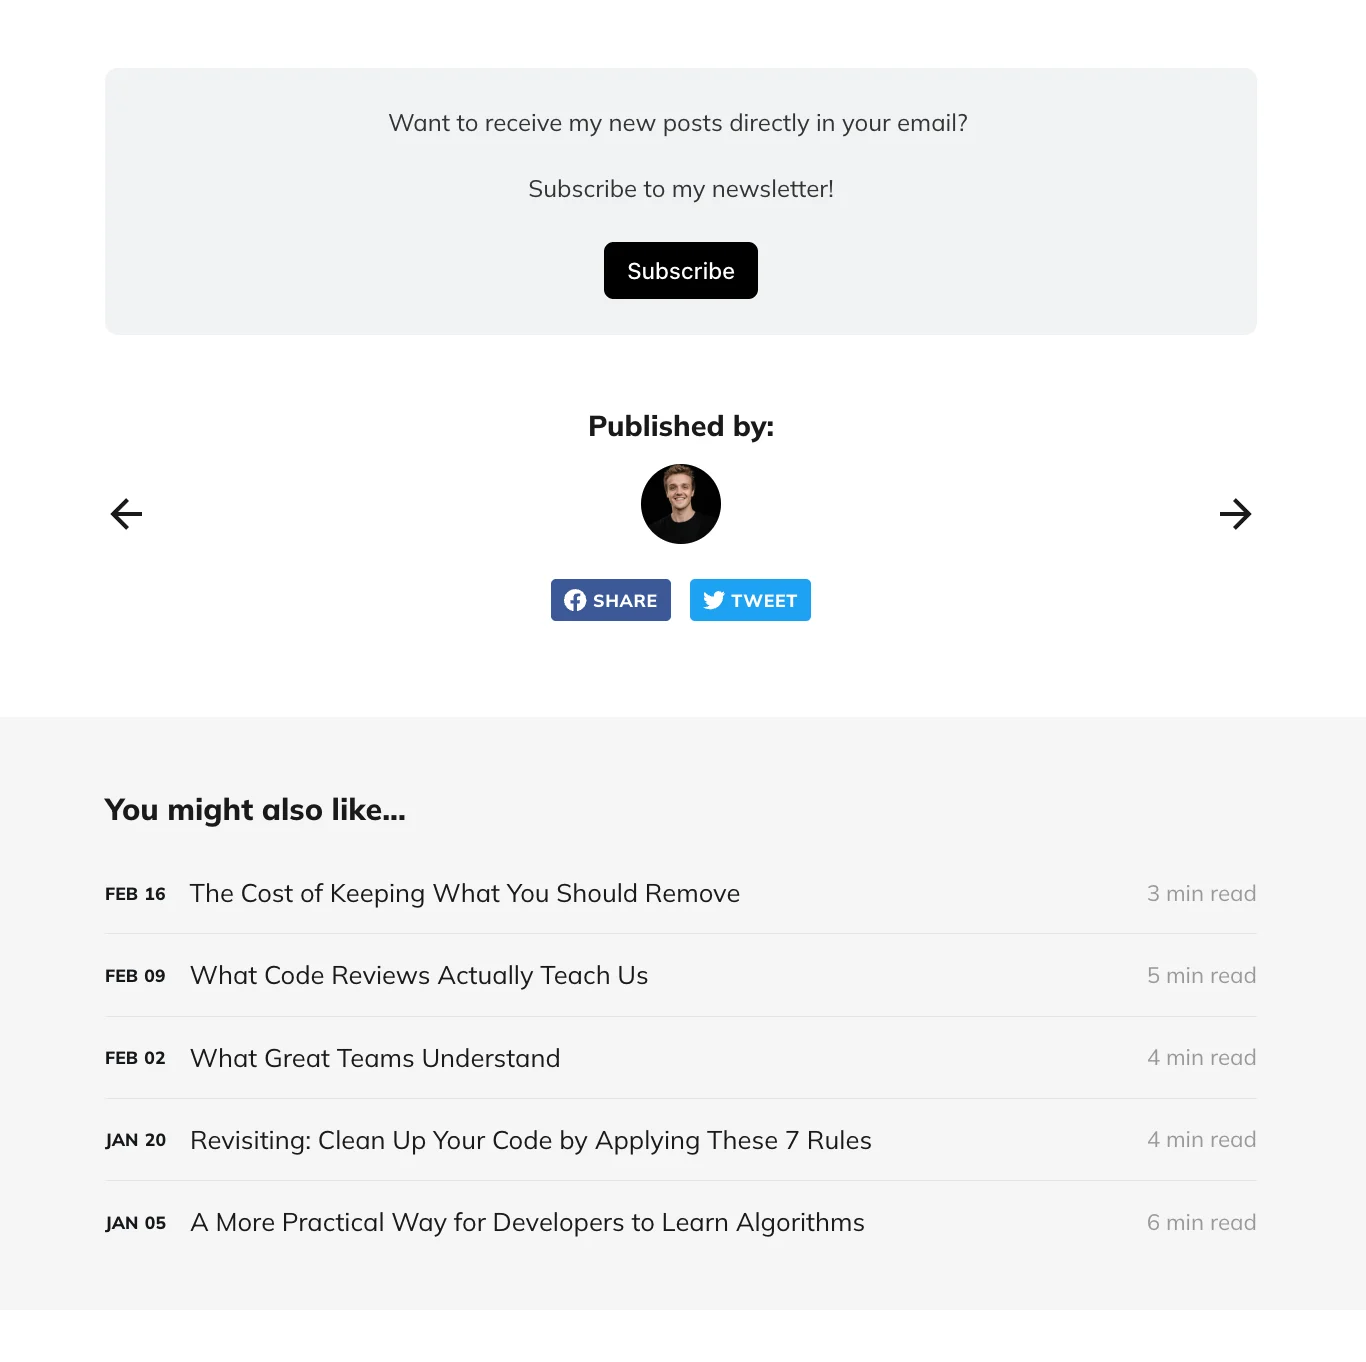Click the '3 min read' label
Viewport: 1366px width, 1362px height.
pos(1201,893)
